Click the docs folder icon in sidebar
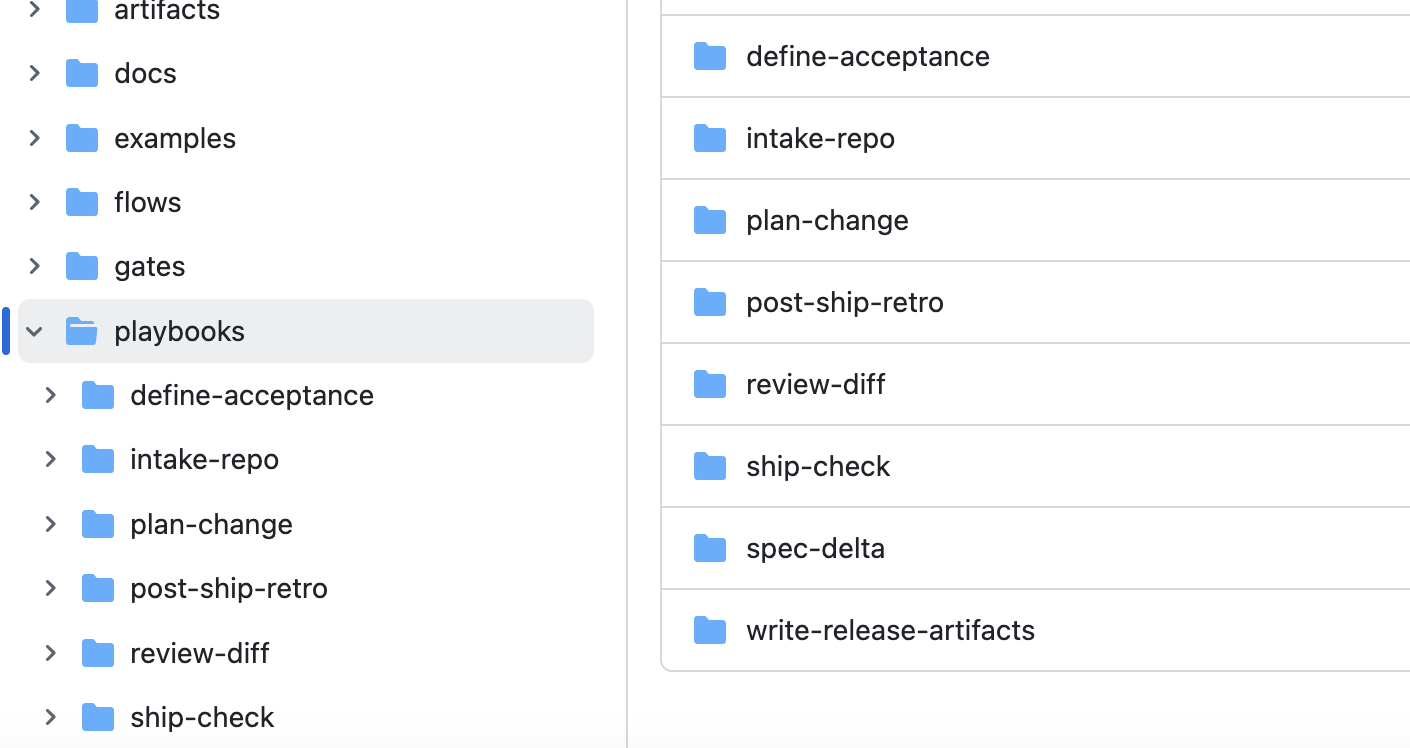 coord(82,72)
